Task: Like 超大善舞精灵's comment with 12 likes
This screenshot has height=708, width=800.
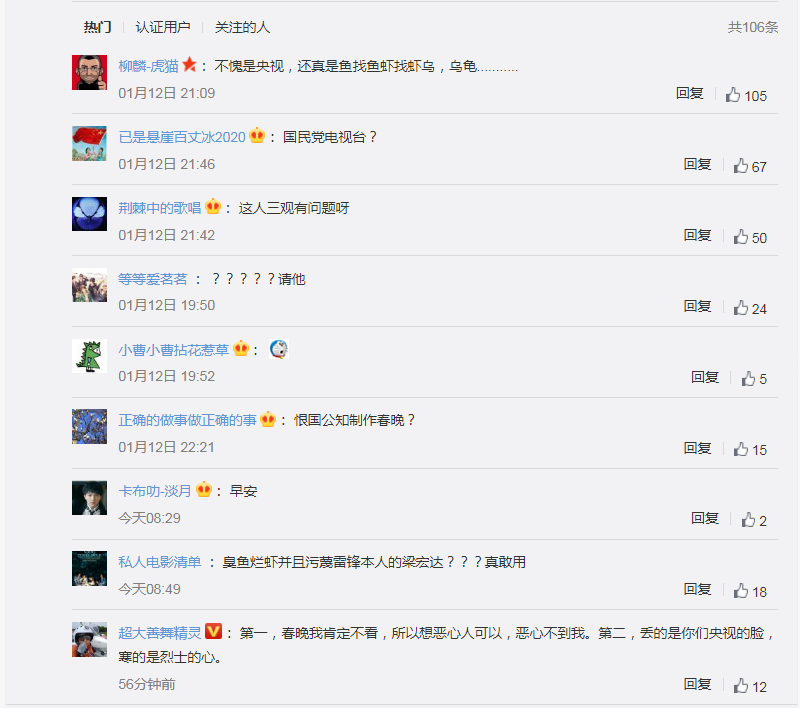Action: point(740,686)
